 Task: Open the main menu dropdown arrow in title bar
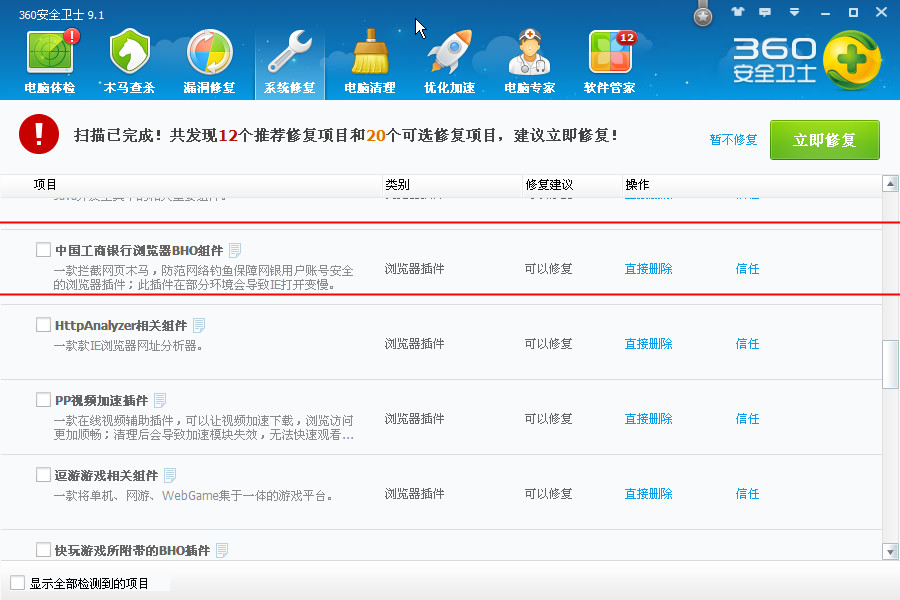[x=794, y=12]
